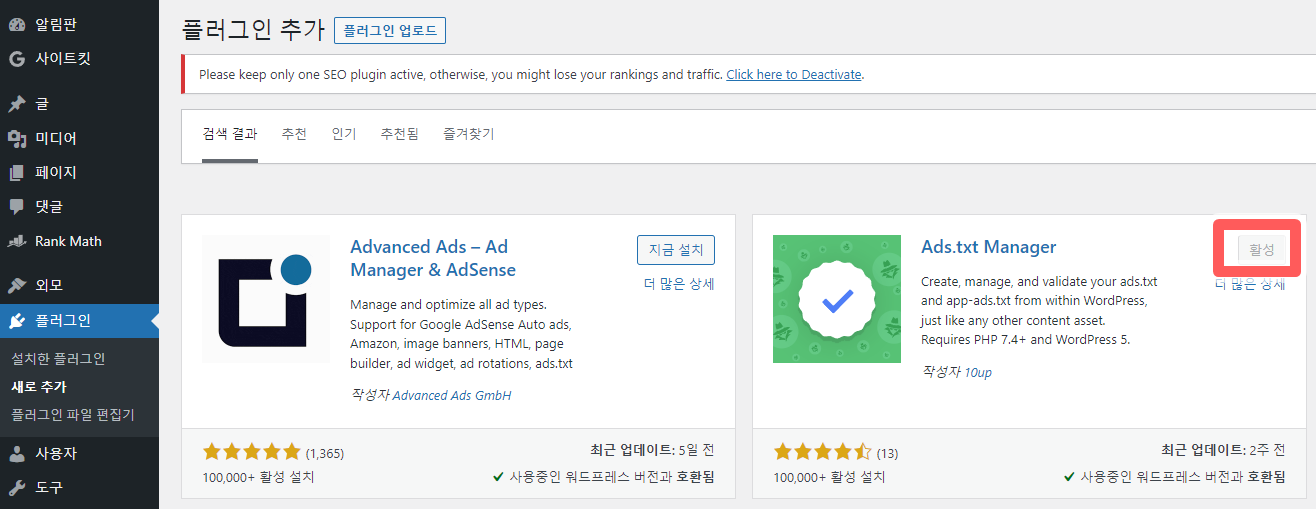Switch to 추천 tab
Image resolution: width=1316 pixels, height=509 pixels.
coord(294,134)
